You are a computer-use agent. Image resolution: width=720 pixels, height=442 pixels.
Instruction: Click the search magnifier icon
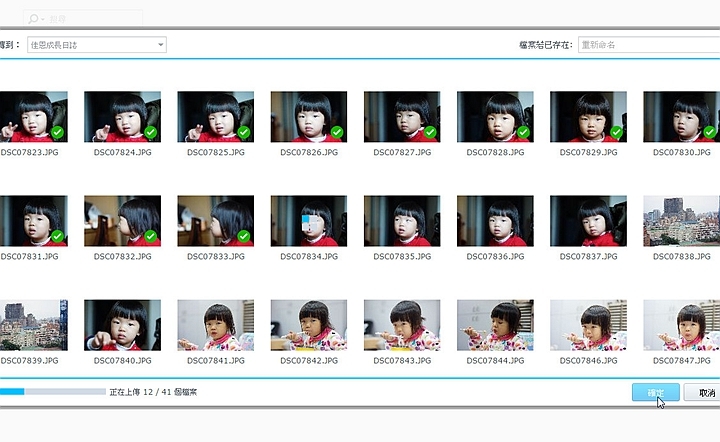(34, 19)
